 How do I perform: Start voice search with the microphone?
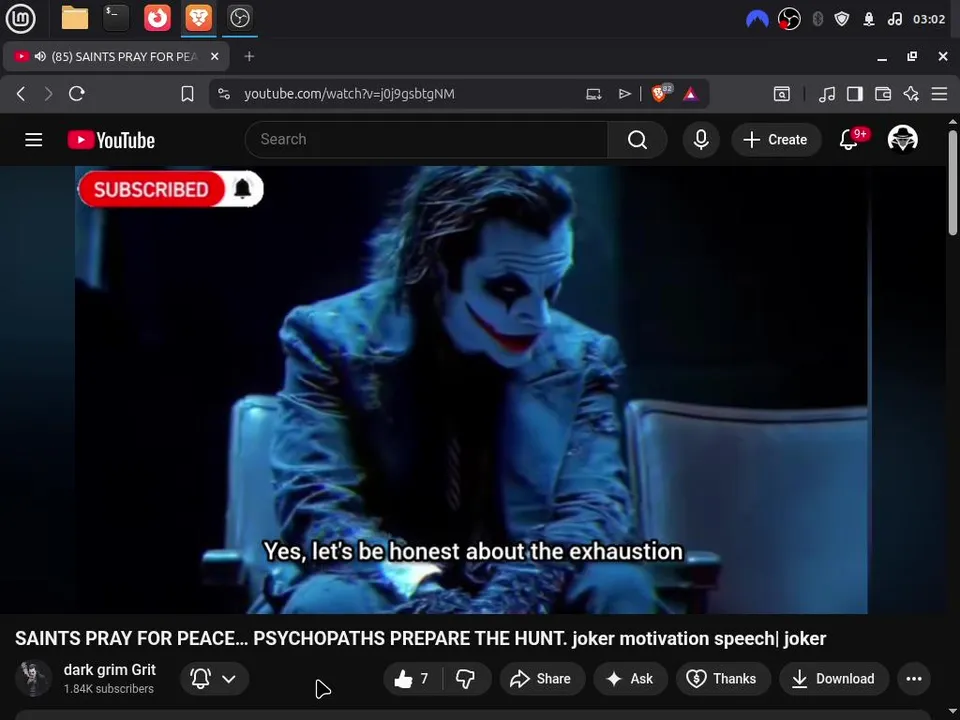pos(701,140)
